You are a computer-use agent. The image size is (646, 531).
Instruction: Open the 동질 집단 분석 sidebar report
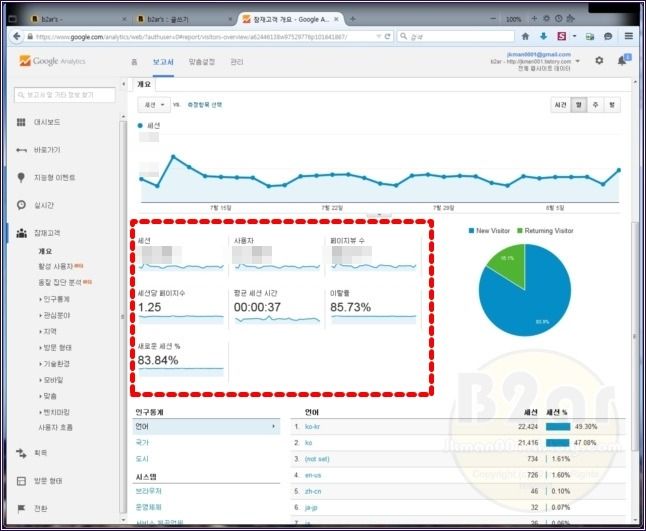coord(60,283)
